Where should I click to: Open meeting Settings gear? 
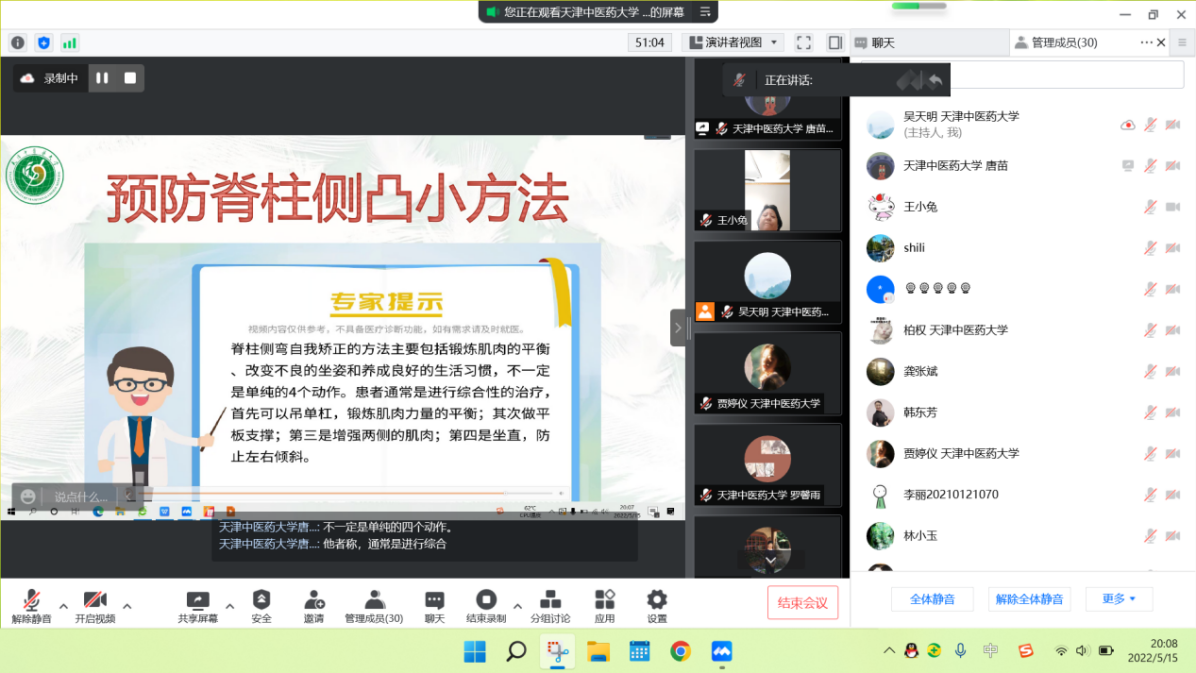[x=657, y=606]
